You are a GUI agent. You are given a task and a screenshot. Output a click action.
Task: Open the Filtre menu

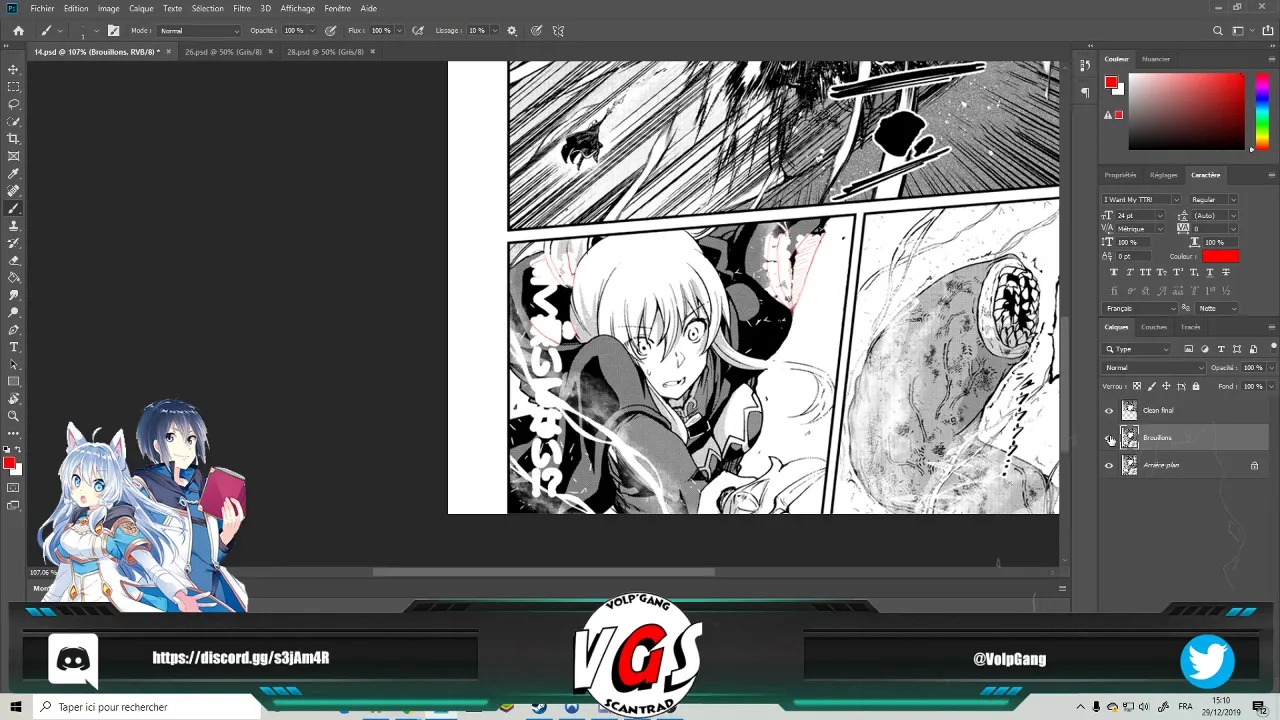click(x=242, y=8)
